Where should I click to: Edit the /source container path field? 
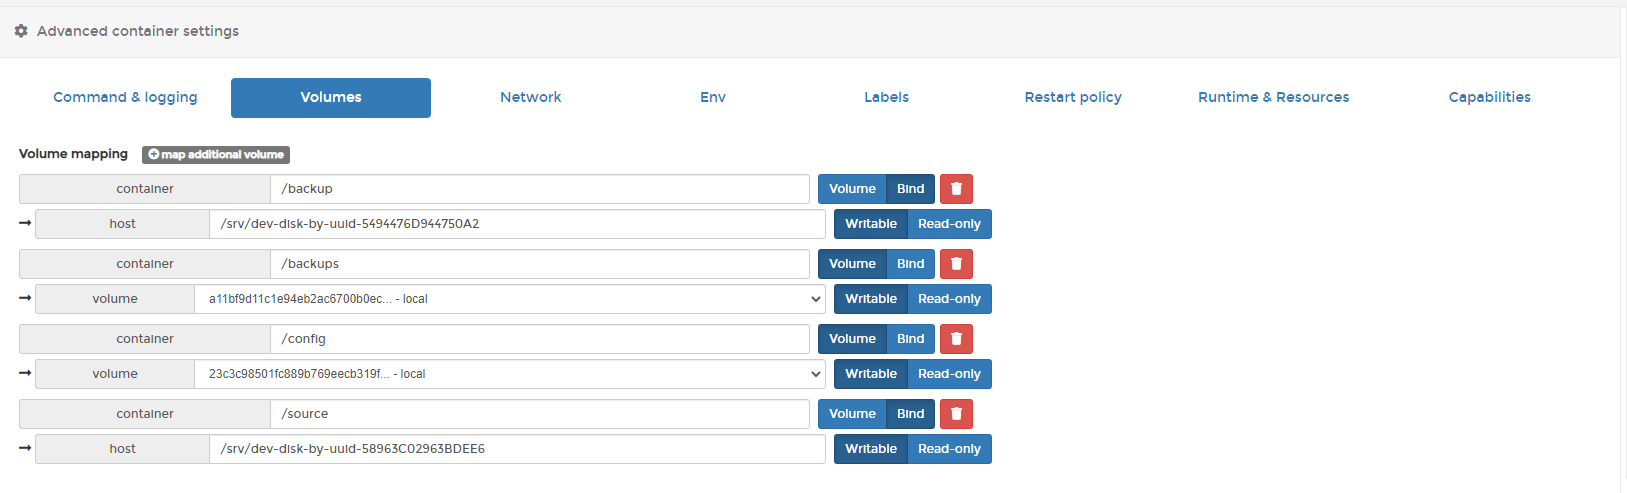(540, 414)
